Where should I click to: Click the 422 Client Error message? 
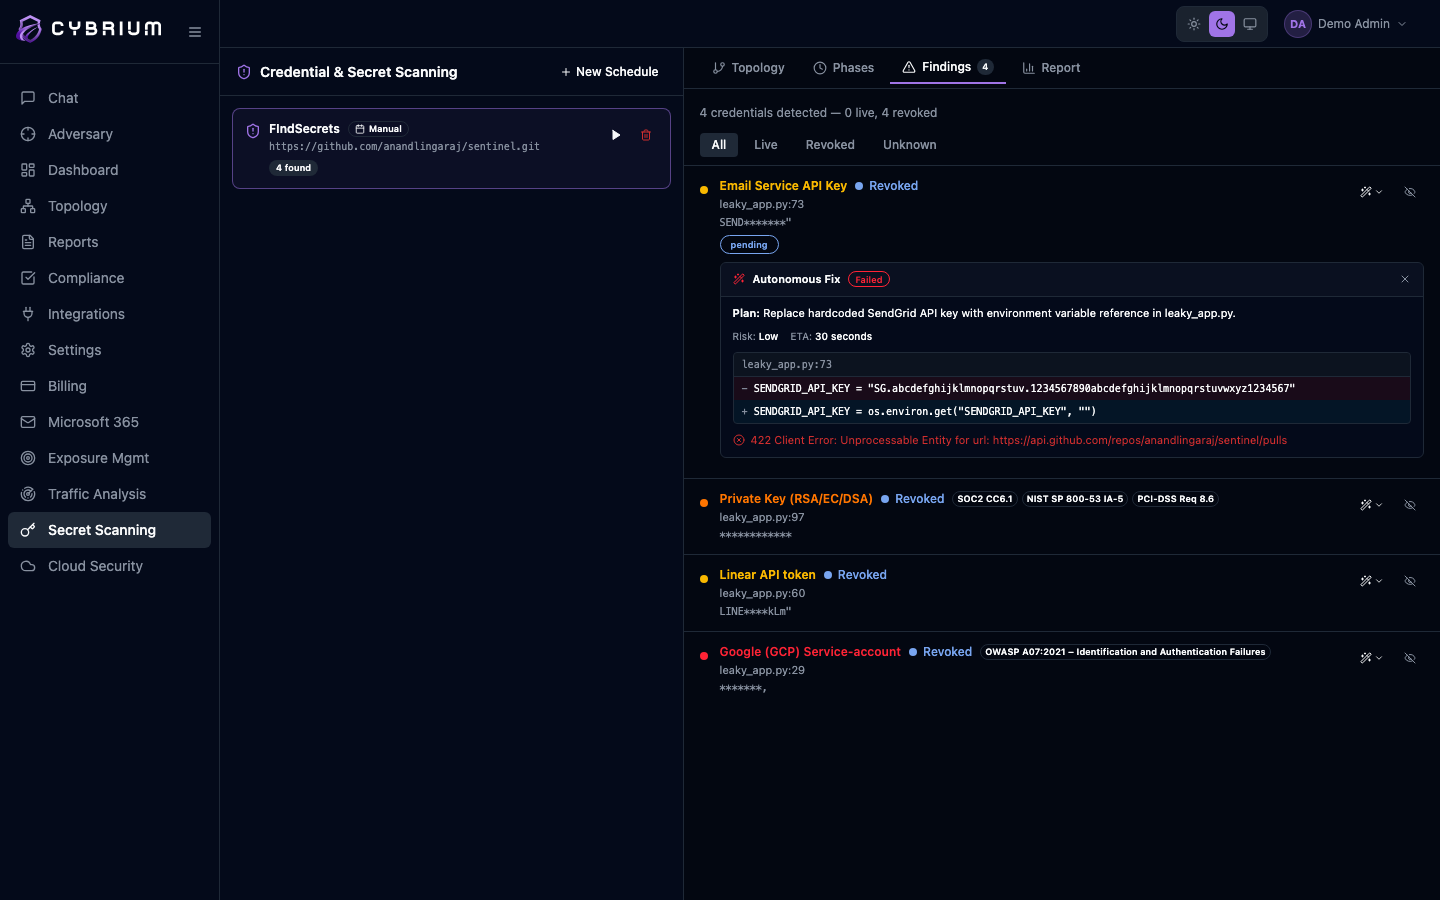tap(1018, 440)
